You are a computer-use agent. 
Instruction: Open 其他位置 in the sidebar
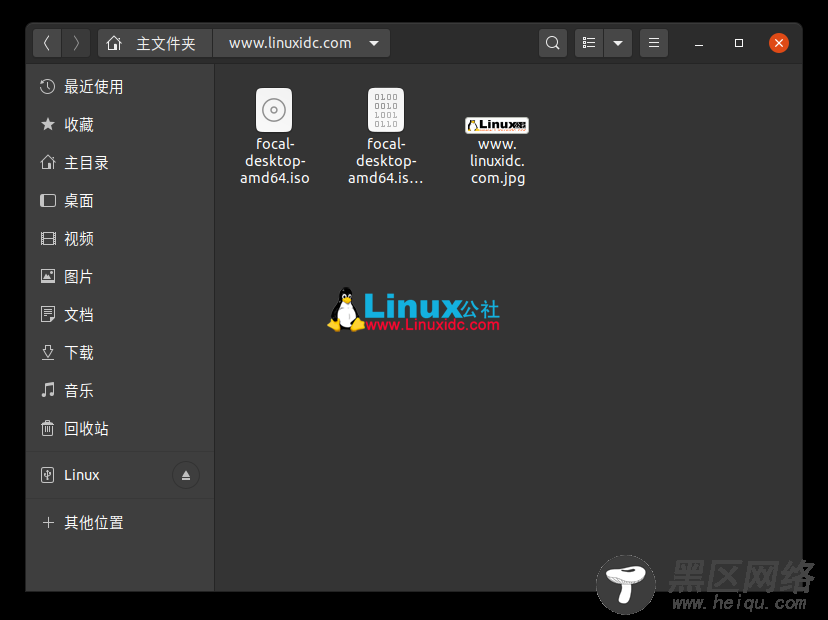pos(120,523)
